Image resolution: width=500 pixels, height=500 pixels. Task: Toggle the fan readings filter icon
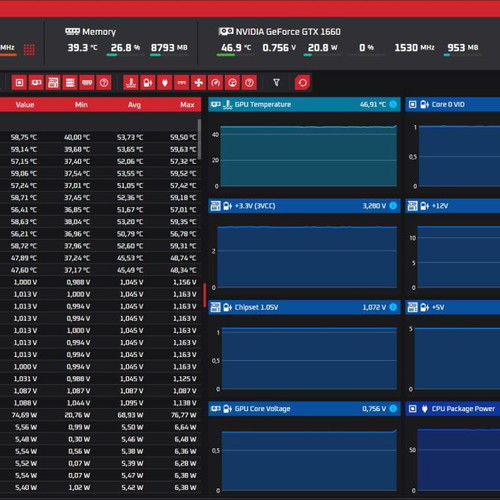coord(199,83)
